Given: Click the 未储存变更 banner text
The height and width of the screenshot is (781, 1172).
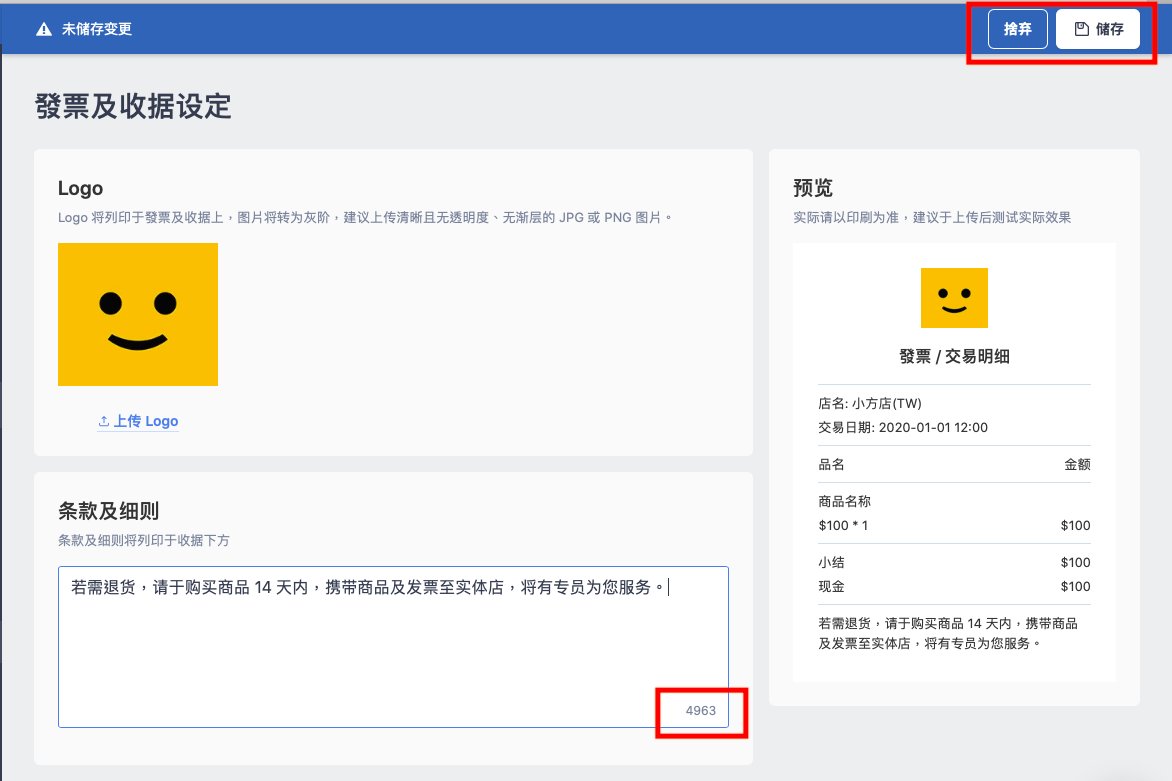Looking at the screenshot, I should 96,29.
